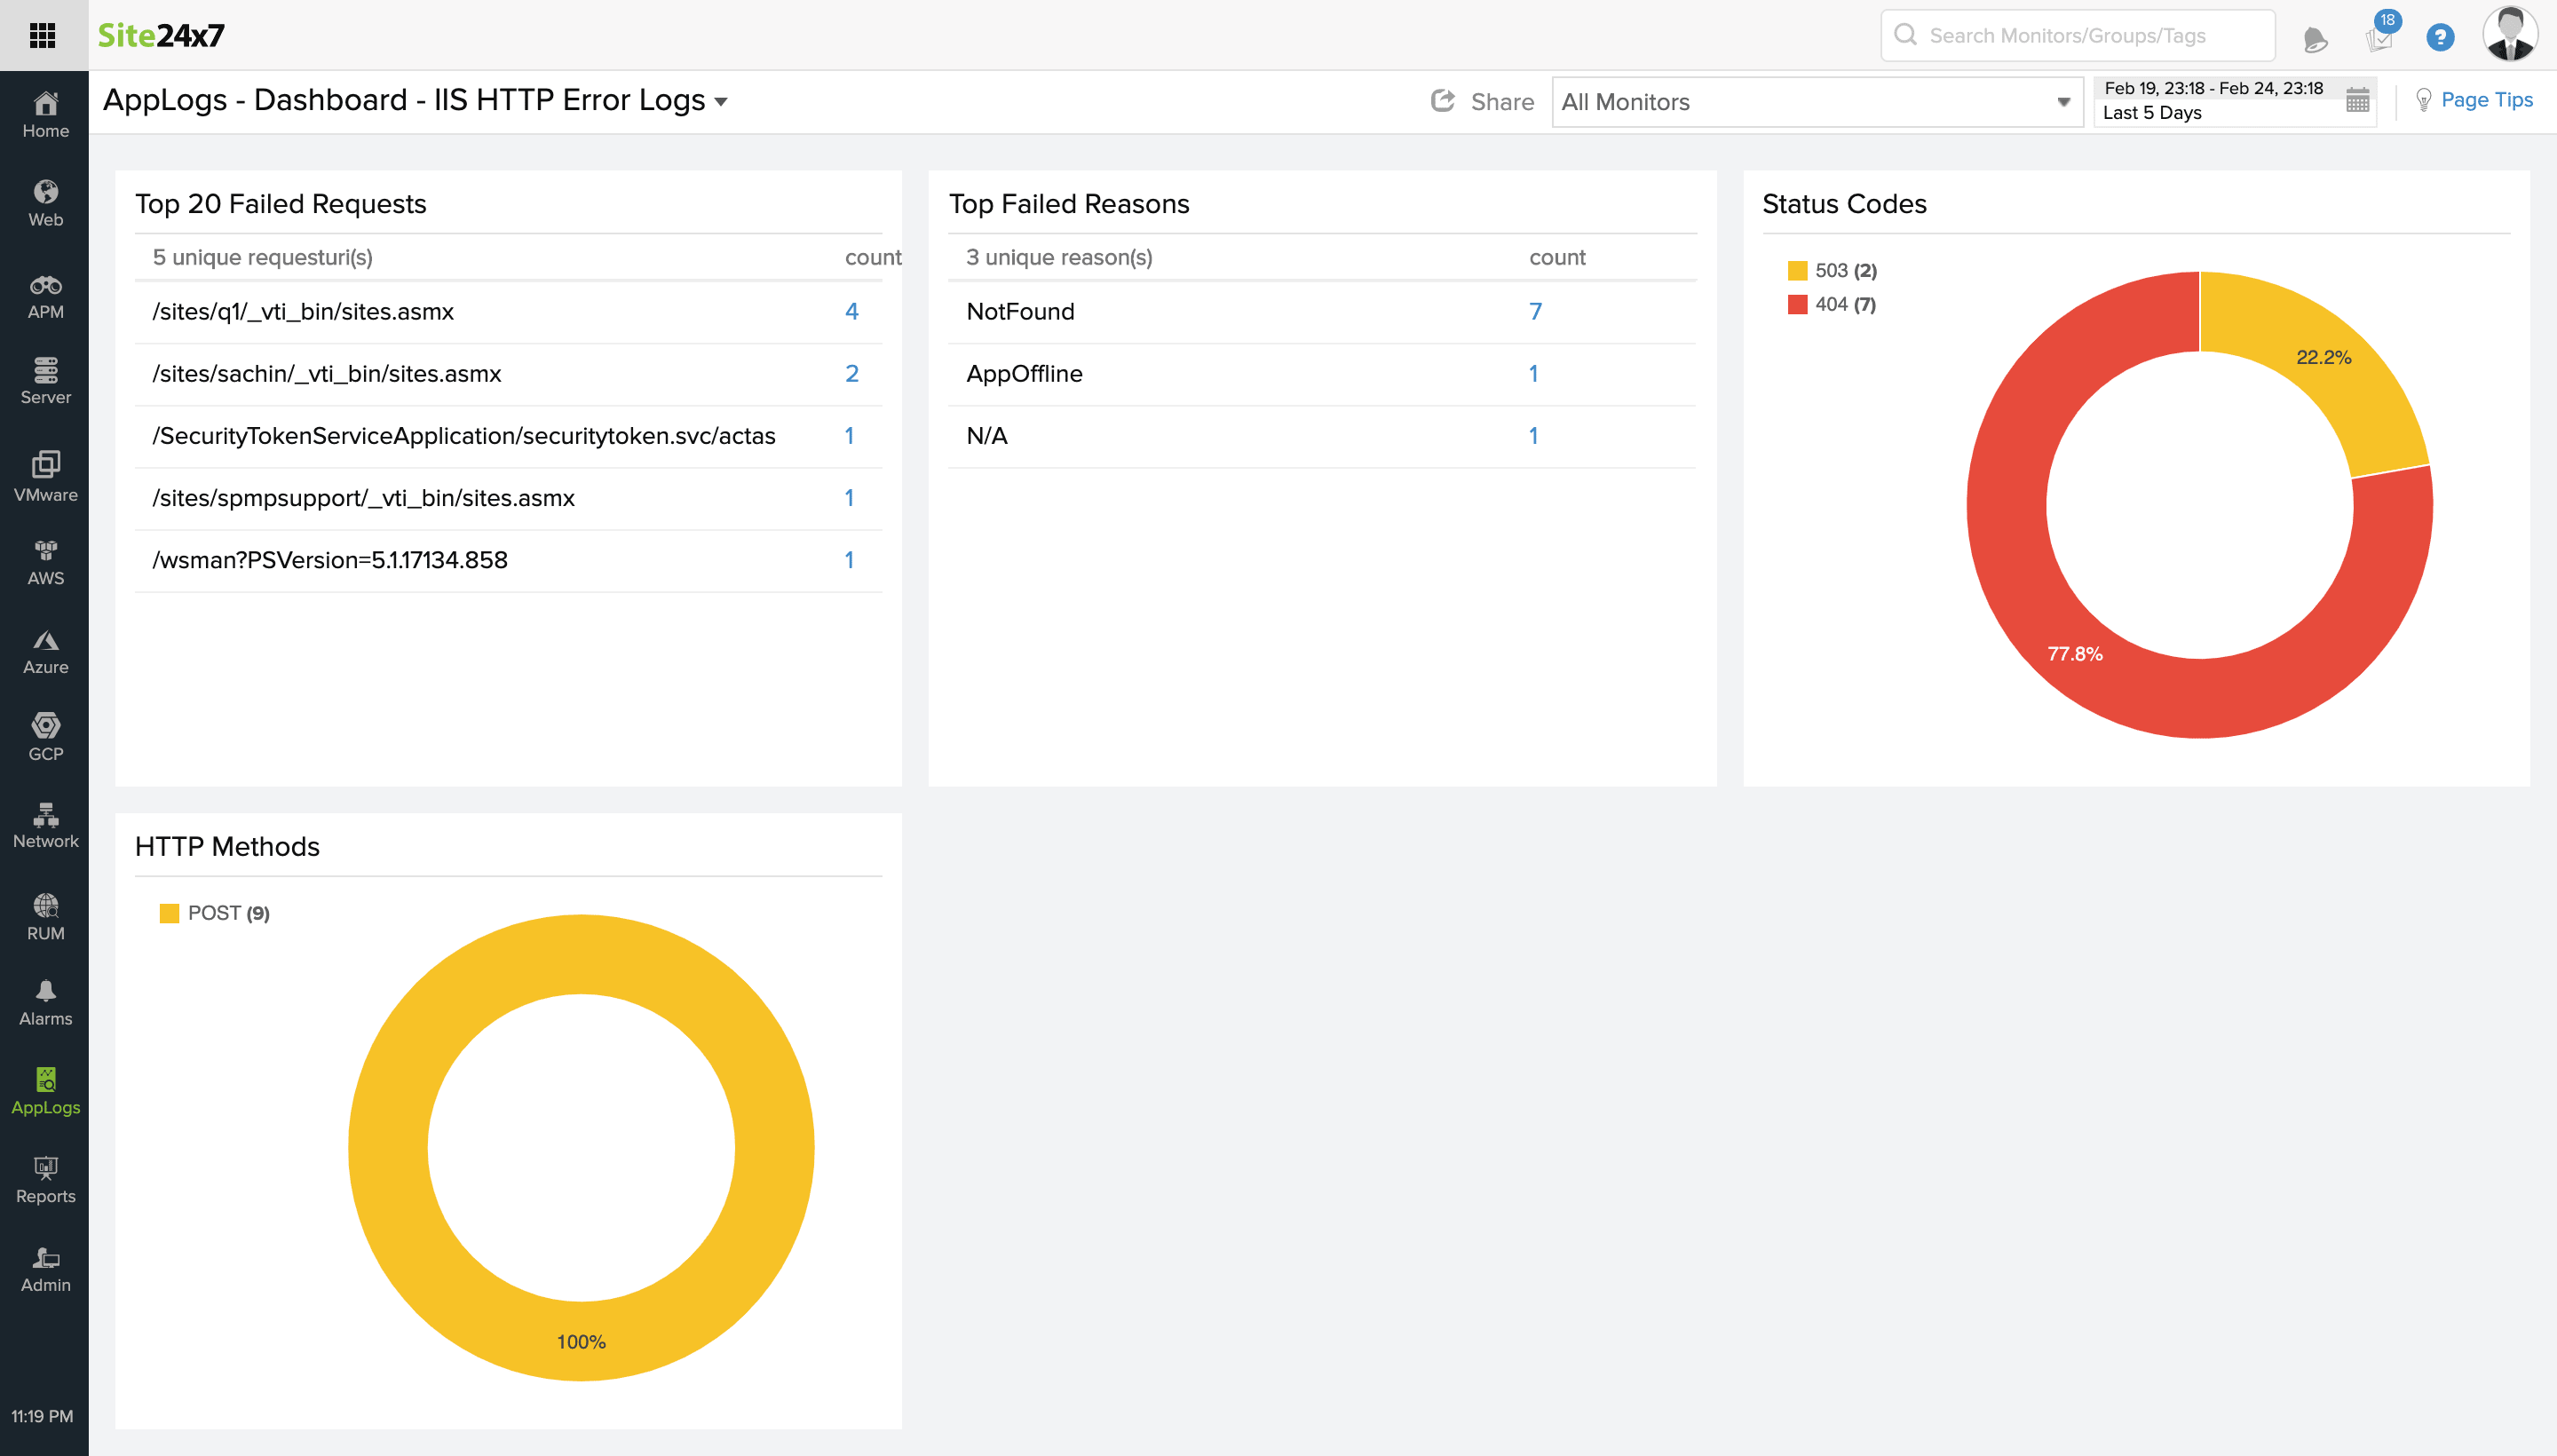2557x1456 pixels.
Task: Open count link for NotFound reason
Action: pos(1535,311)
